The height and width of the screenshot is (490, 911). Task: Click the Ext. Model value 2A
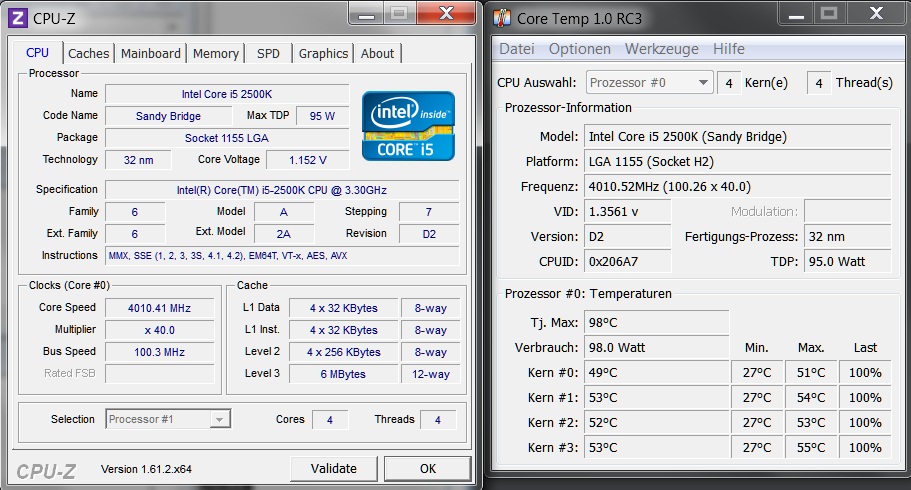284,234
